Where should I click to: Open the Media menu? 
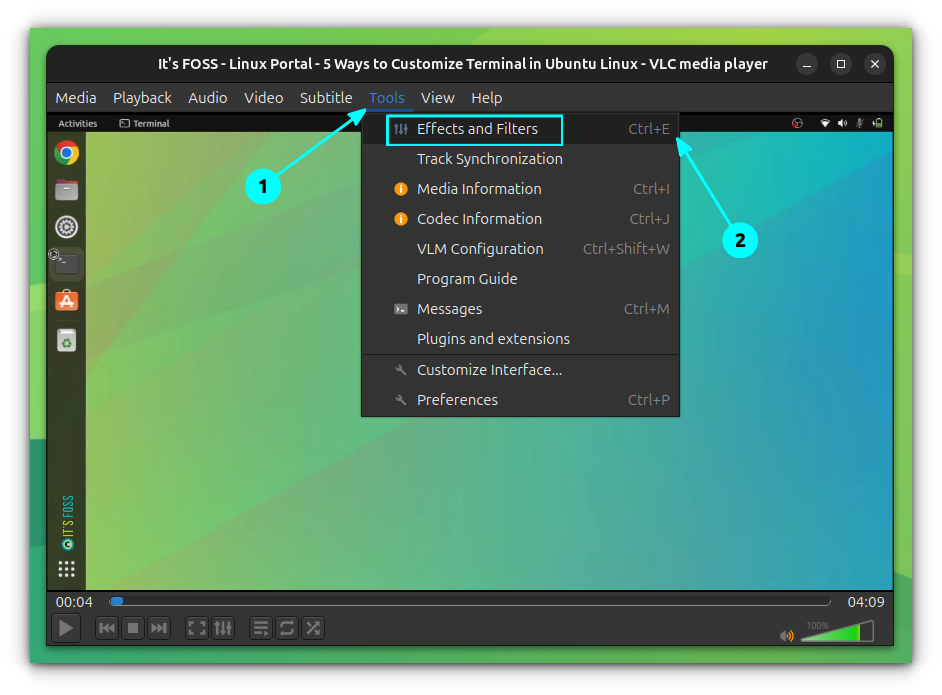(76, 98)
